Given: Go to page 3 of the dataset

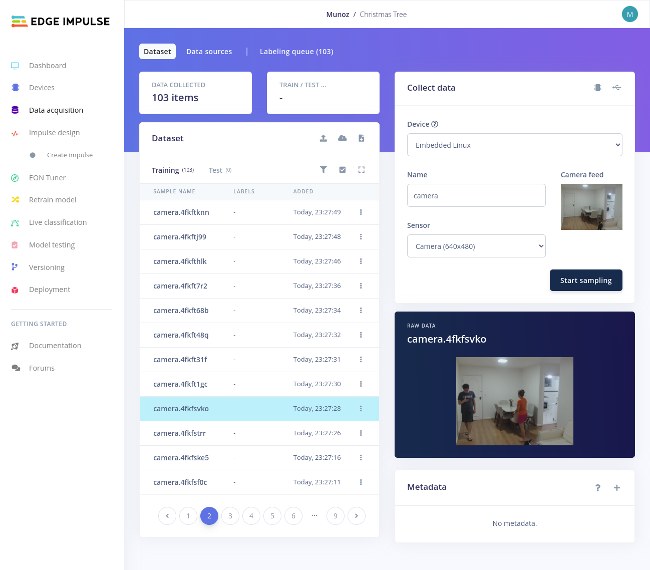Looking at the screenshot, I should point(230,516).
